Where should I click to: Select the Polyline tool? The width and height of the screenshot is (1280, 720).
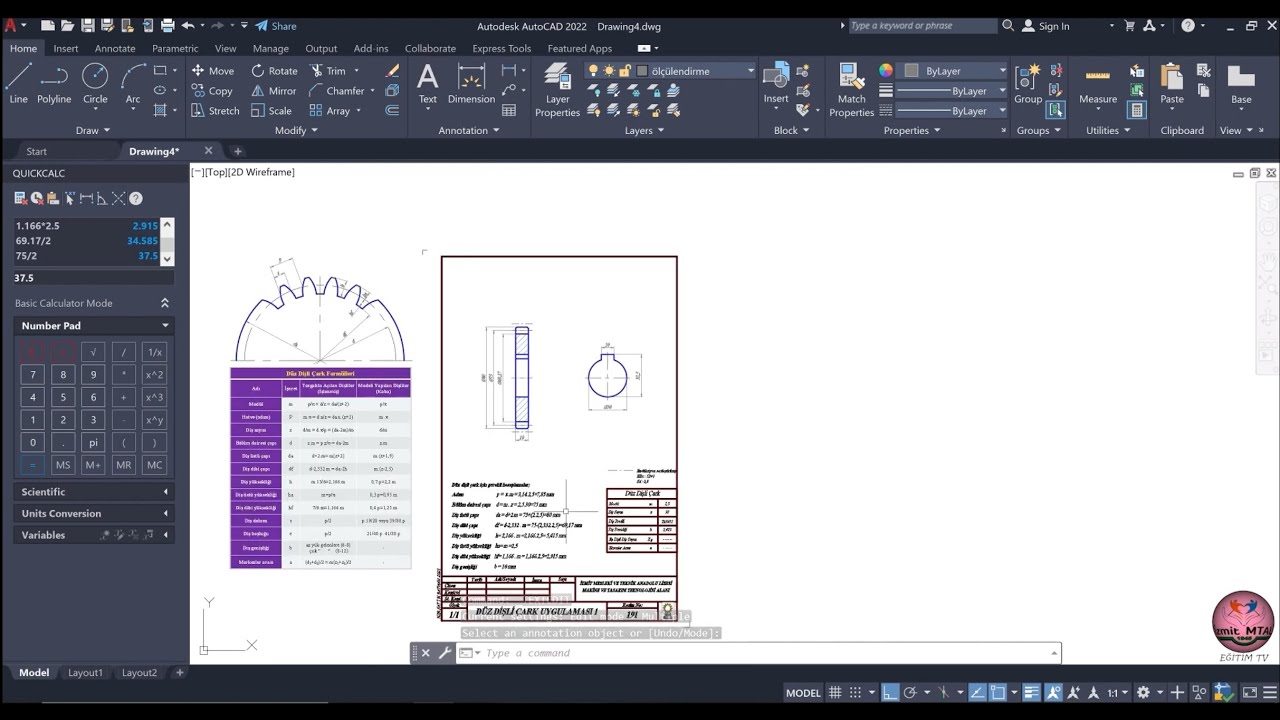pos(54,84)
